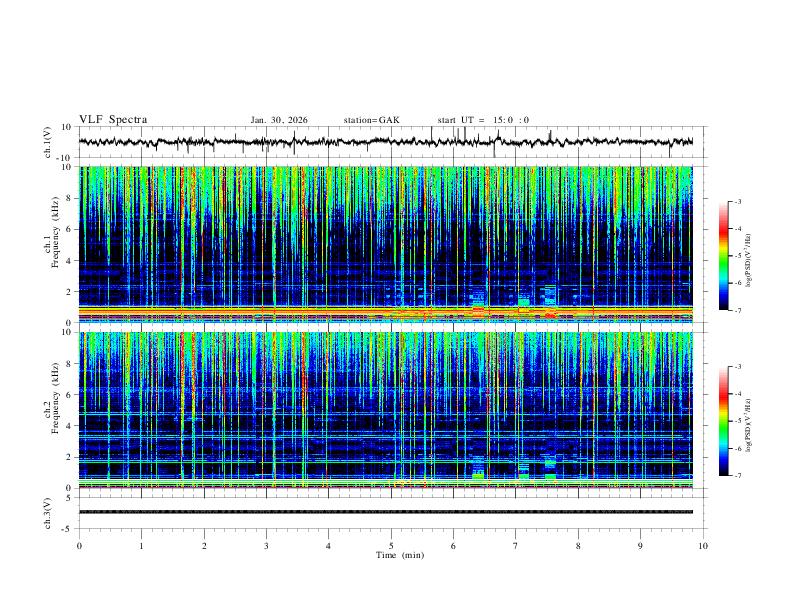Click the ch.1 PSD color bar

(x=723, y=256)
